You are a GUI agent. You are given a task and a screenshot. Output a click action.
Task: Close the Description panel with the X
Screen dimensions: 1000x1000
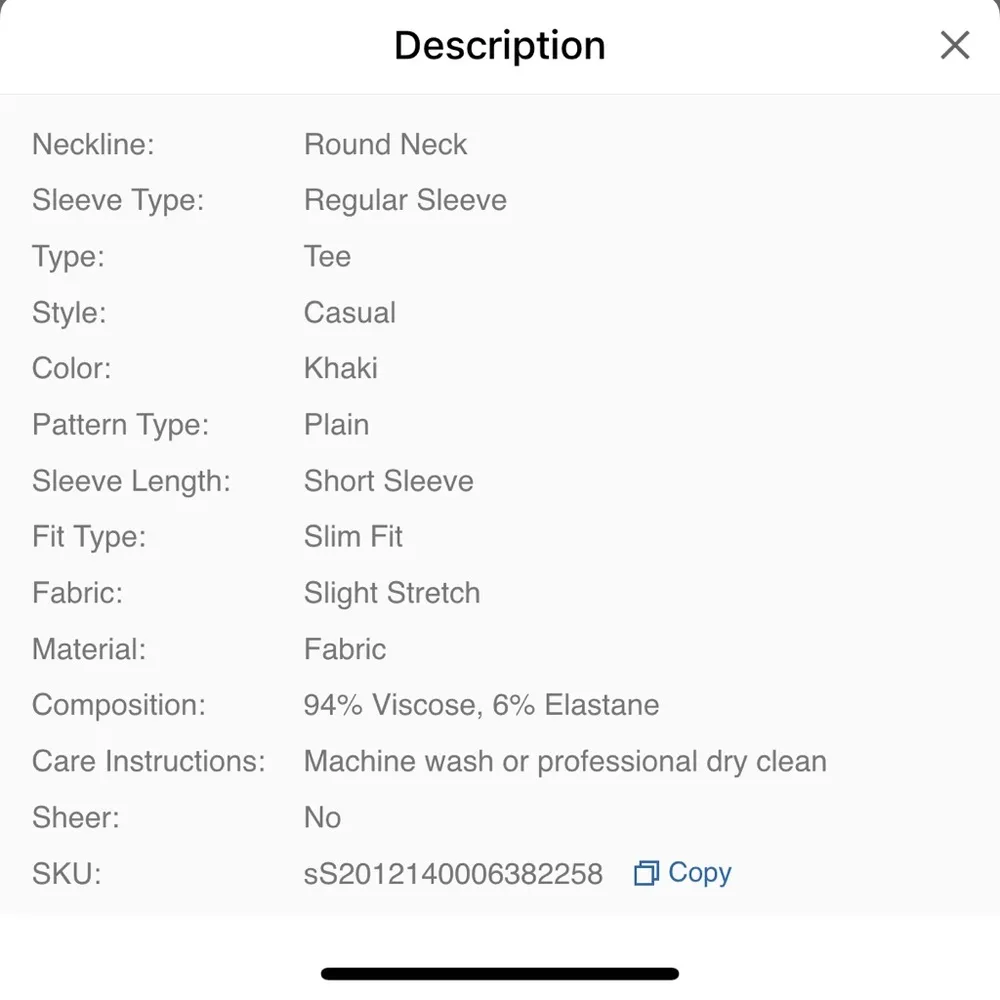pos(954,45)
